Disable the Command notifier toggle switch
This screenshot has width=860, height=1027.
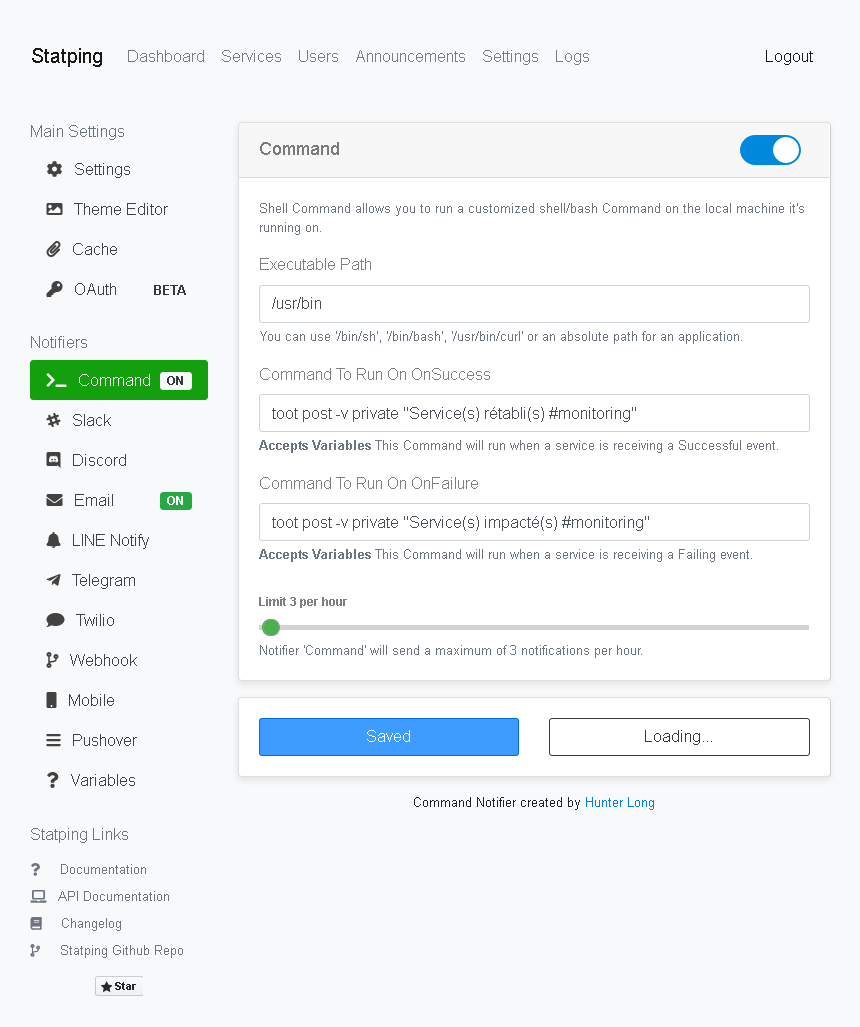point(770,149)
